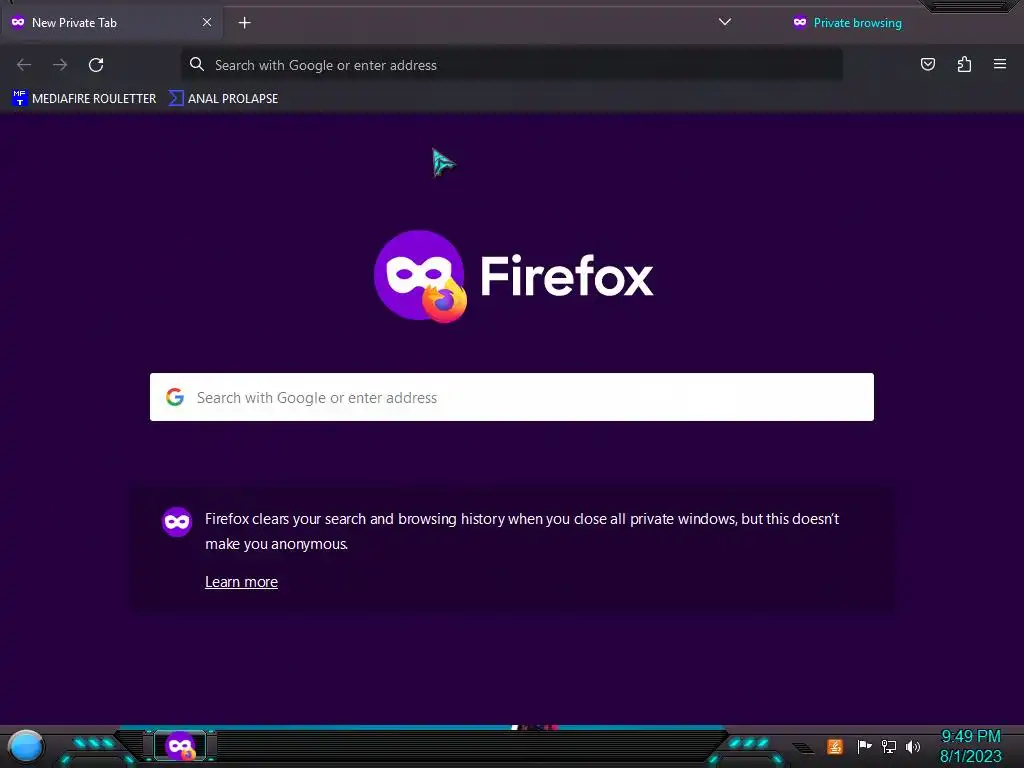The height and width of the screenshot is (768, 1024).
Task: Click the magnifier icon in address bar
Action: [x=197, y=64]
